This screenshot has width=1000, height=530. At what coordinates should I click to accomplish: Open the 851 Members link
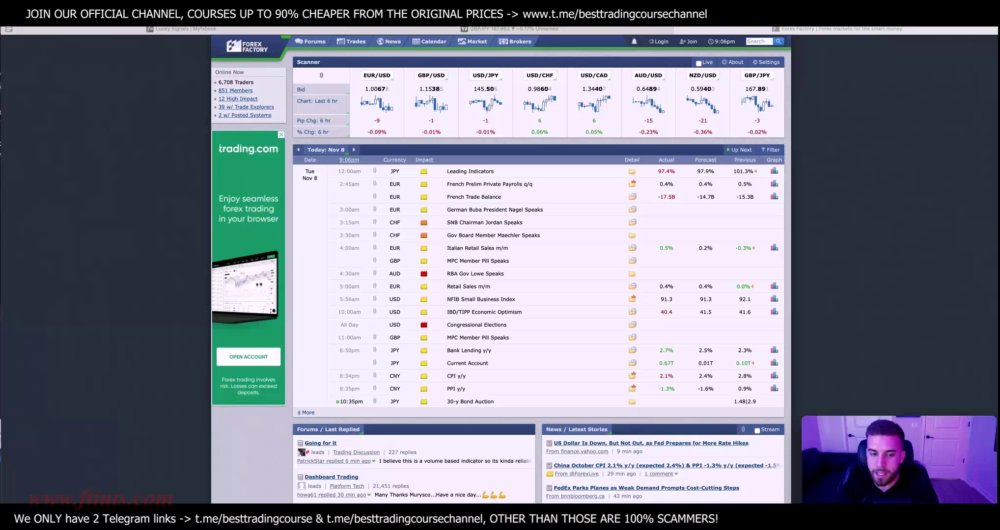(235, 91)
